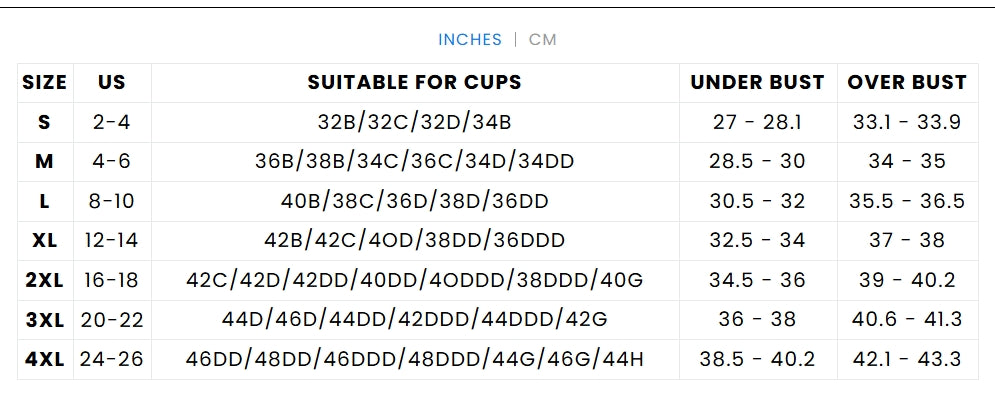Image resolution: width=995 pixels, height=414 pixels.
Task: Select the 32B/32C/32D/34B cups cell
Action: 414,122
